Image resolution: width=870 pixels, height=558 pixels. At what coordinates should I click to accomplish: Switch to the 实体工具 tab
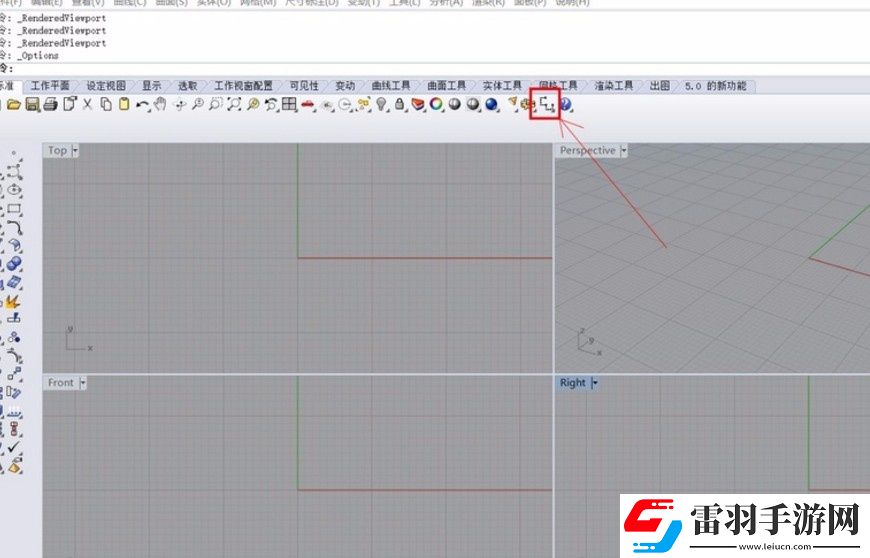pyautogui.click(x=502, y=86)
